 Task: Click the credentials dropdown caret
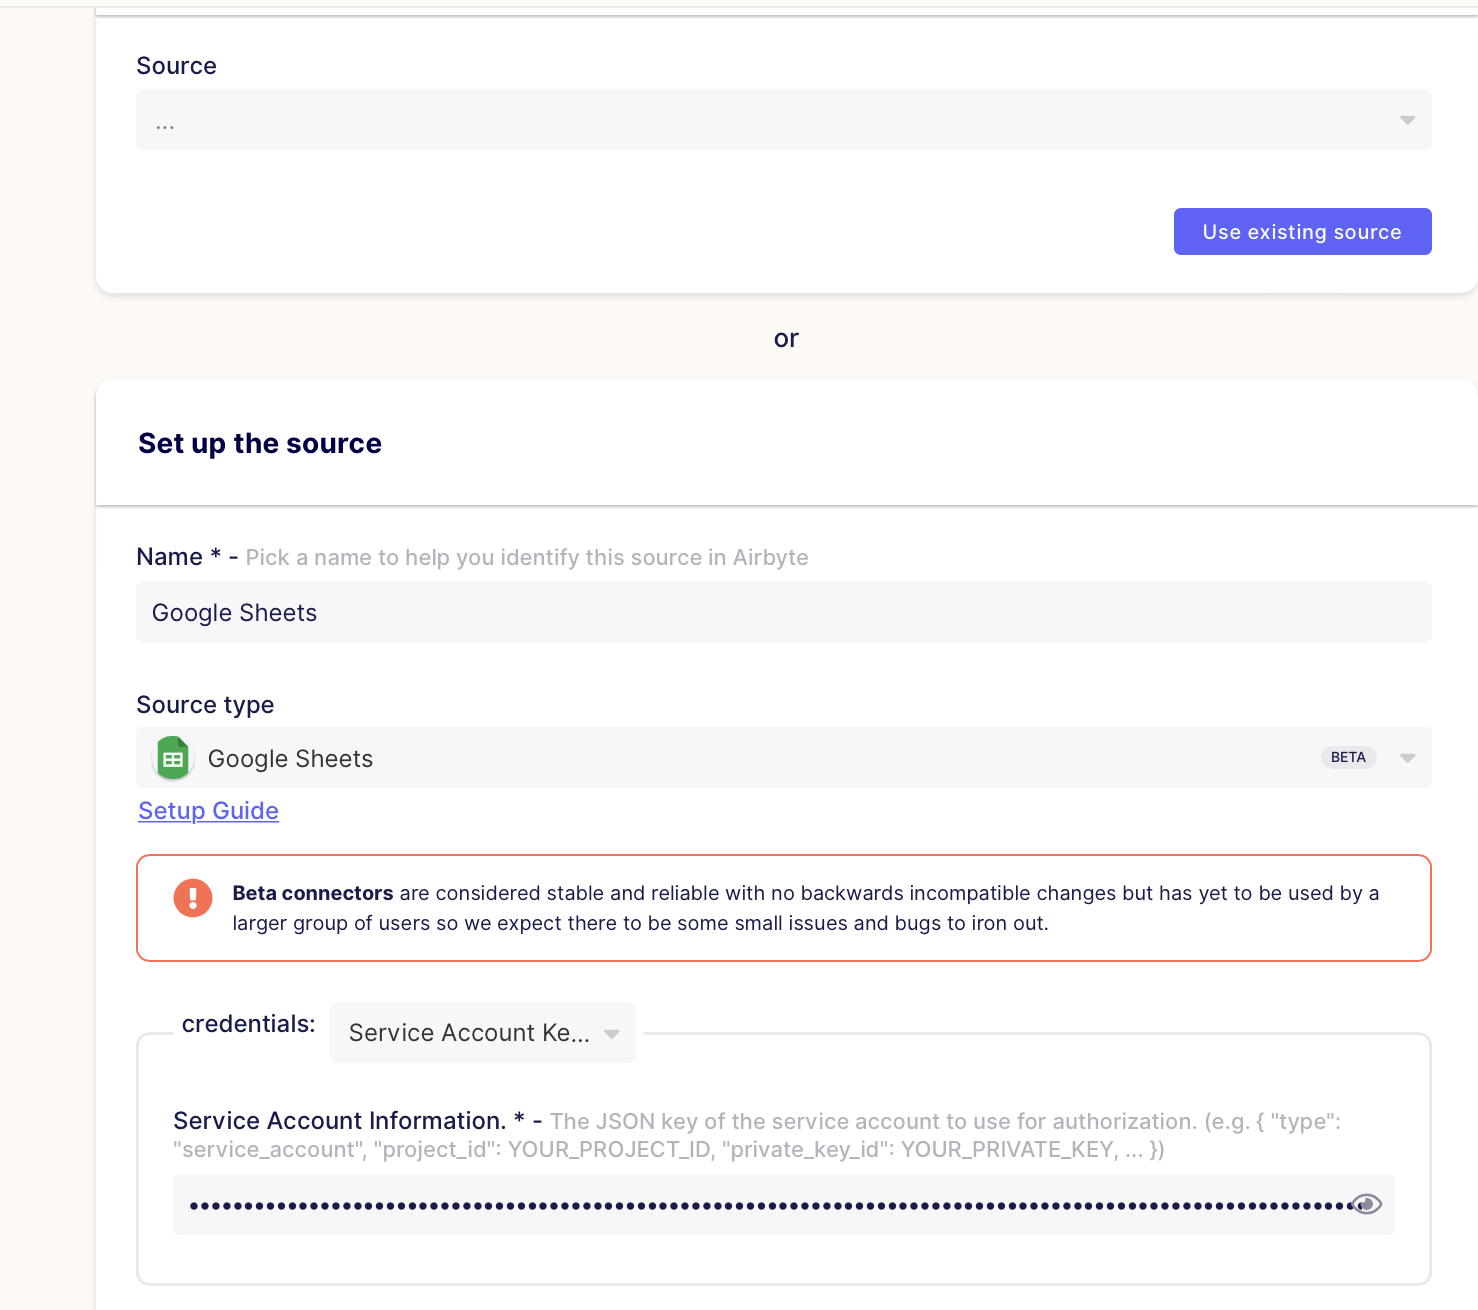(x=612, y=1034)
